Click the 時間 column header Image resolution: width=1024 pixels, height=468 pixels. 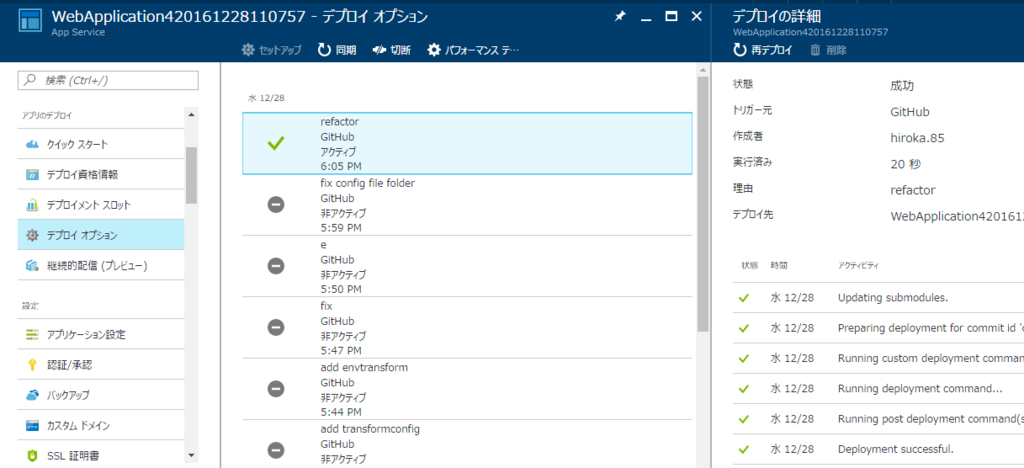pyautogui.click(x=778, y=266)
